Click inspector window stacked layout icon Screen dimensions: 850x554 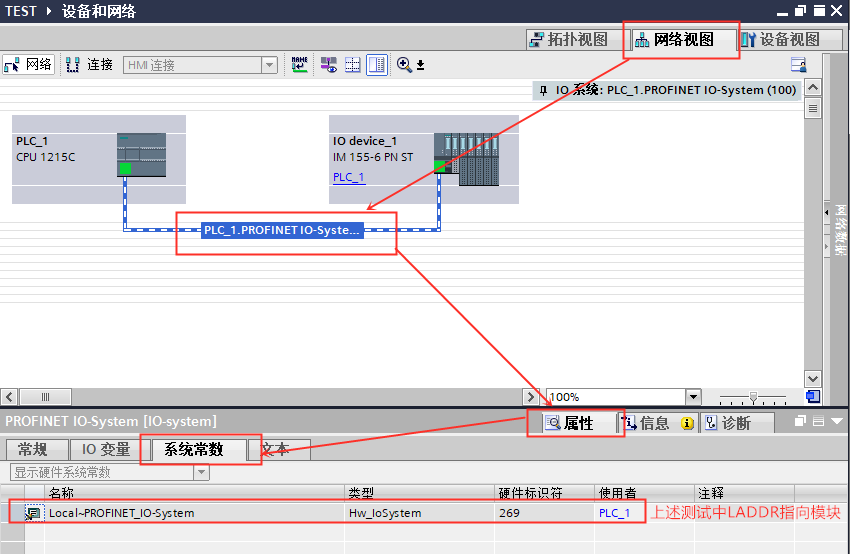[819, 421]
